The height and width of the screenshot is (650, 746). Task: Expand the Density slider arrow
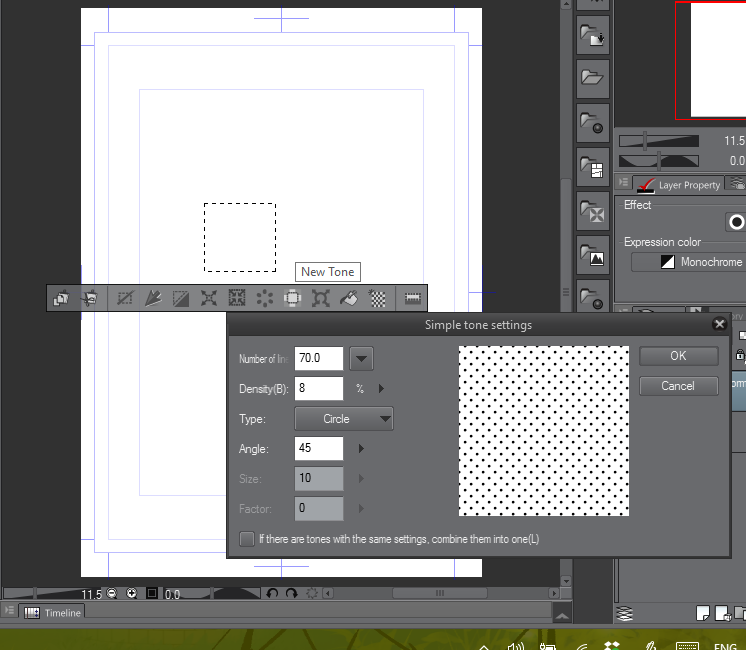381,388
